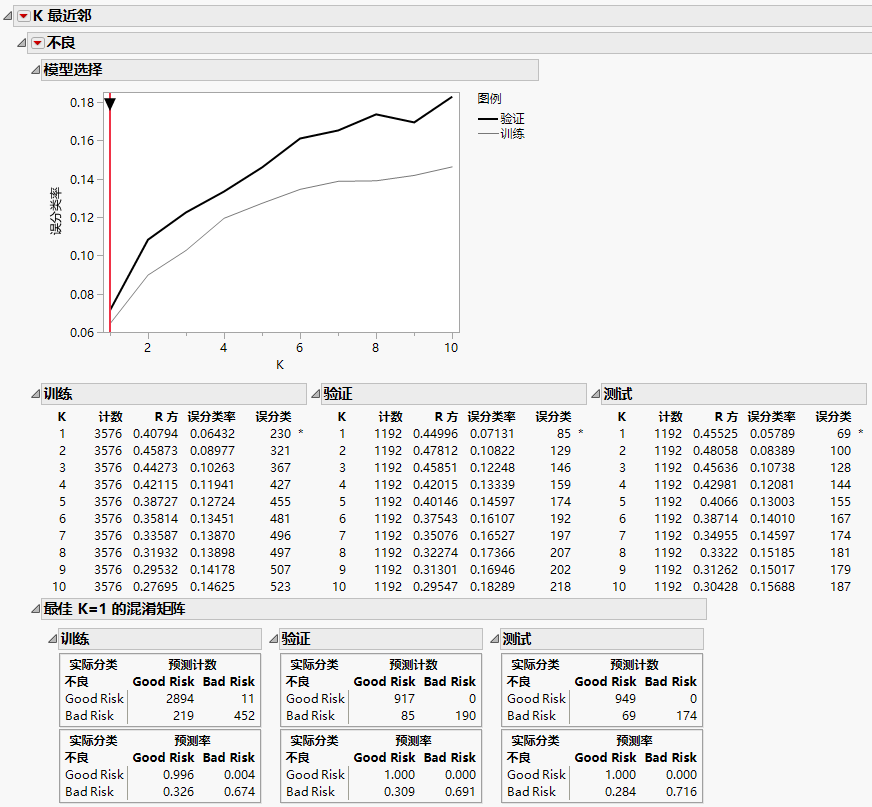This screenshot has height=807, width=872.
Task: Open the red triangle menu beside K 最近邻
Action: coord(24,16)
